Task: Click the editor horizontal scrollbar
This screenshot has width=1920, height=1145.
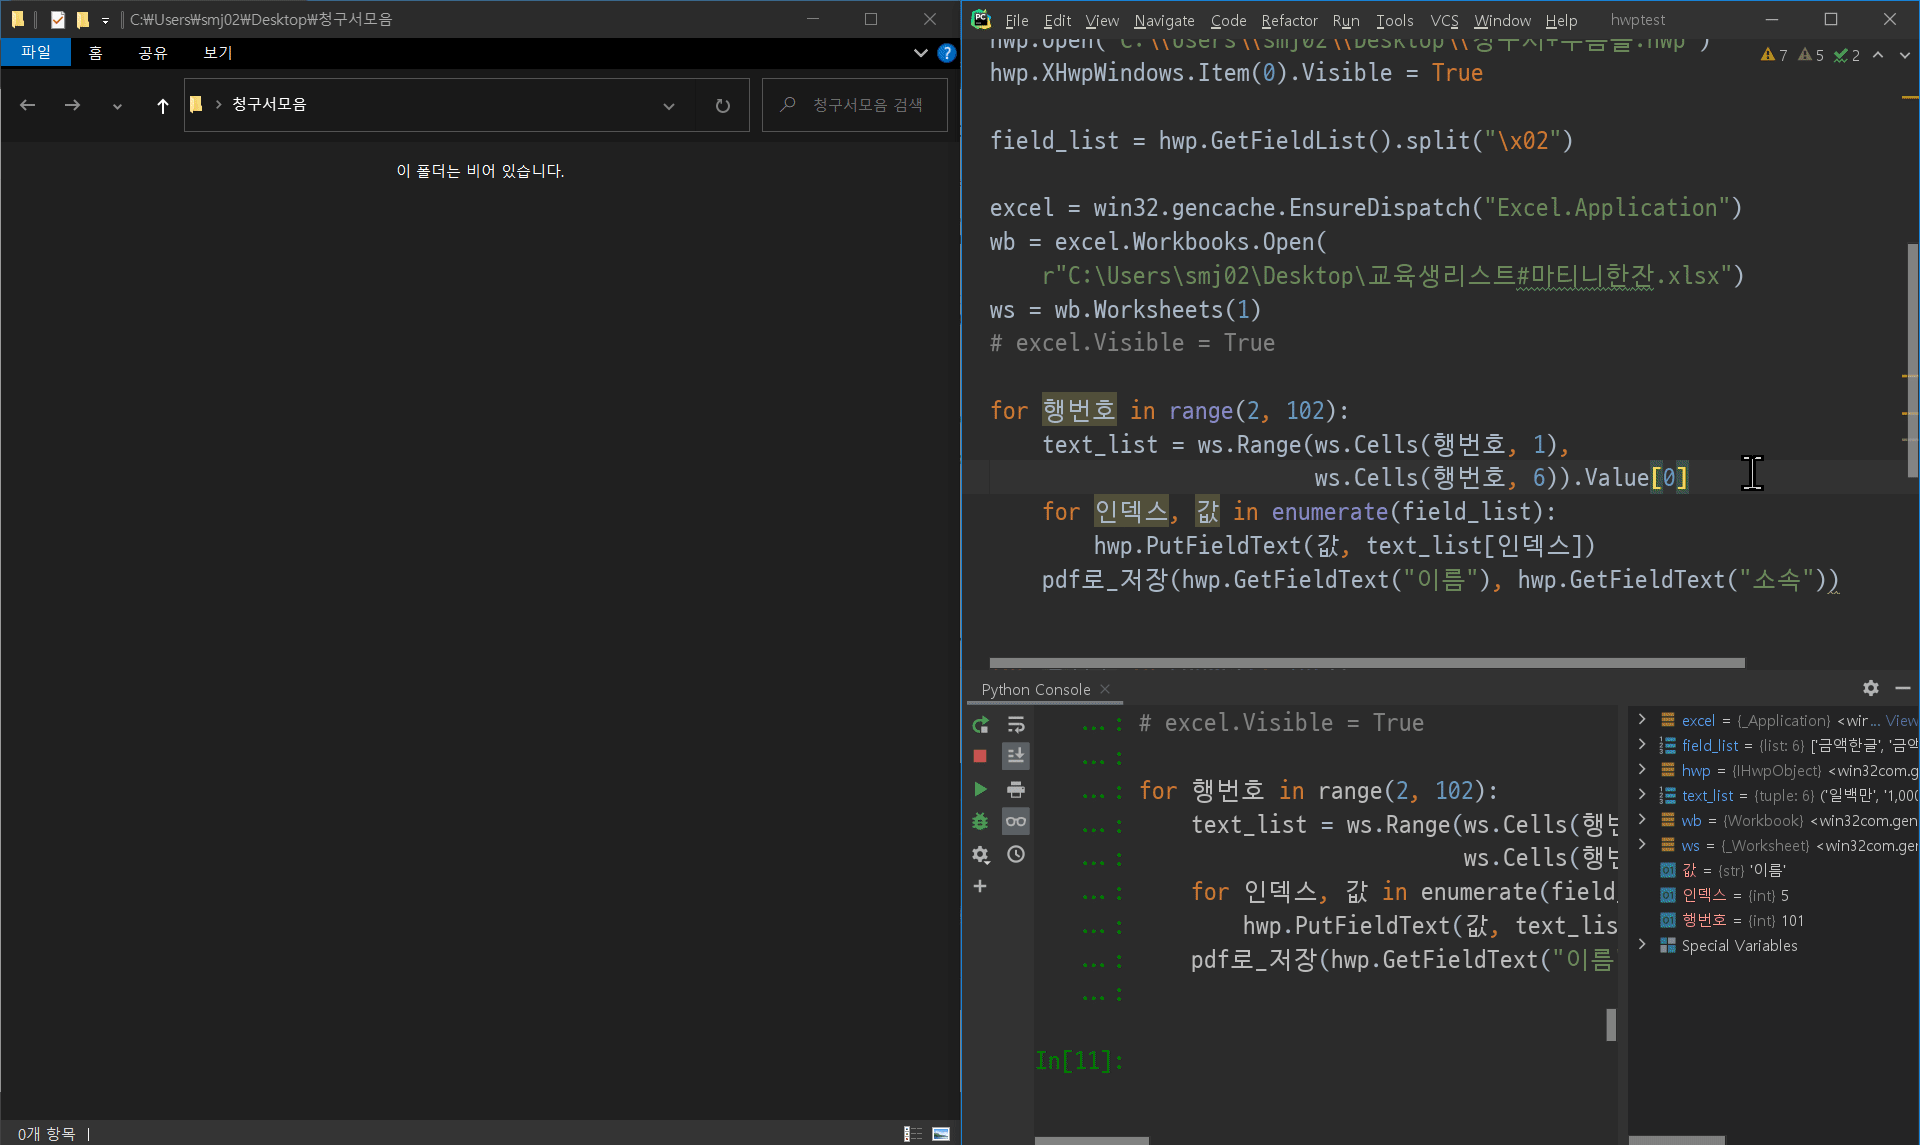Action: point(1366,662)
